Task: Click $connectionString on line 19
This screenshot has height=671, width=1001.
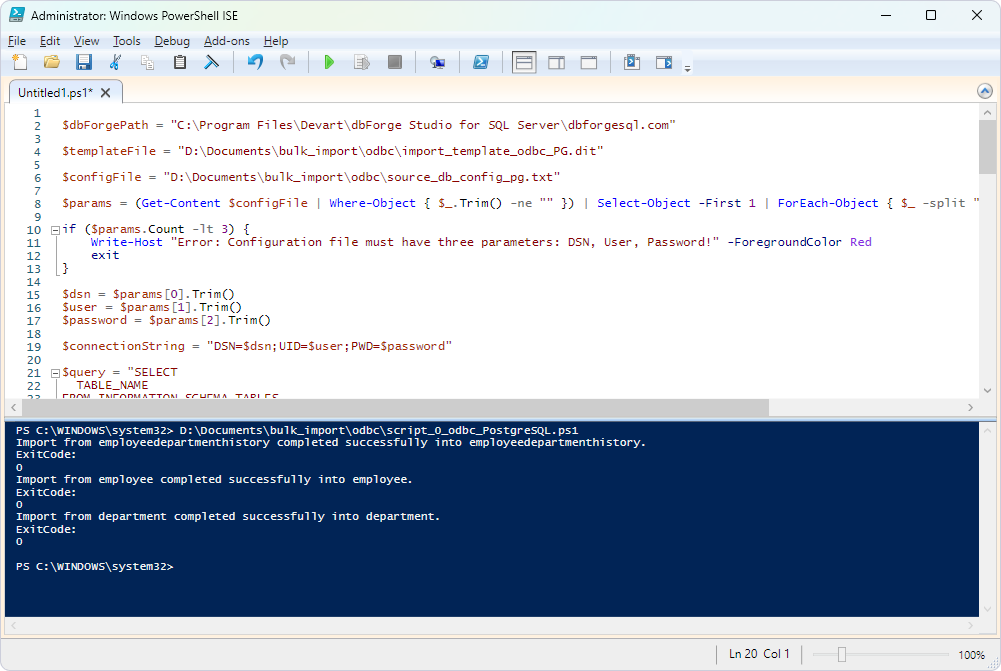Action: 123,346
